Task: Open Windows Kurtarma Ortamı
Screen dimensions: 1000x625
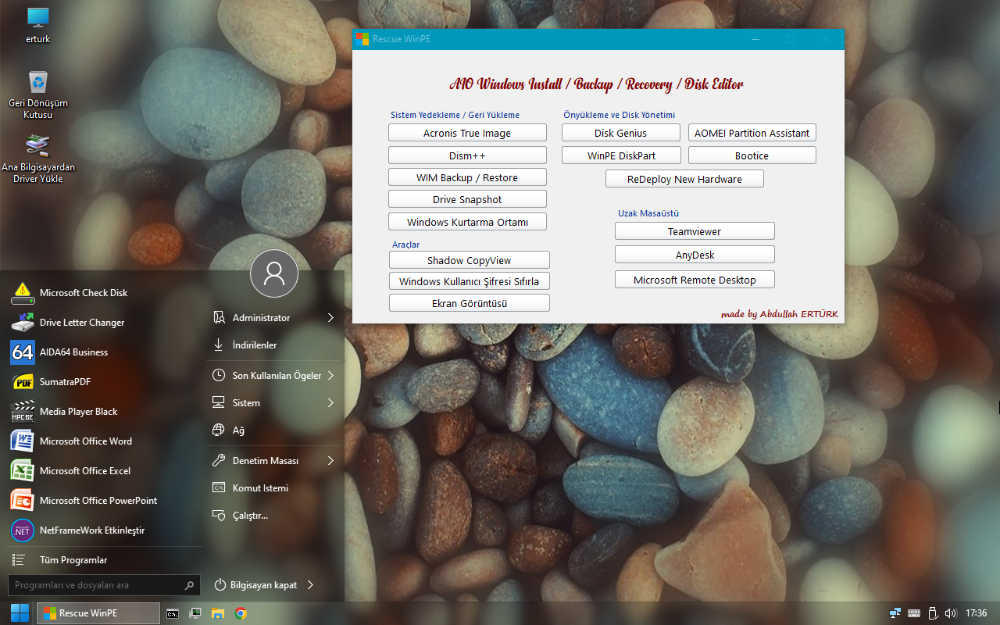Action: 467,222
